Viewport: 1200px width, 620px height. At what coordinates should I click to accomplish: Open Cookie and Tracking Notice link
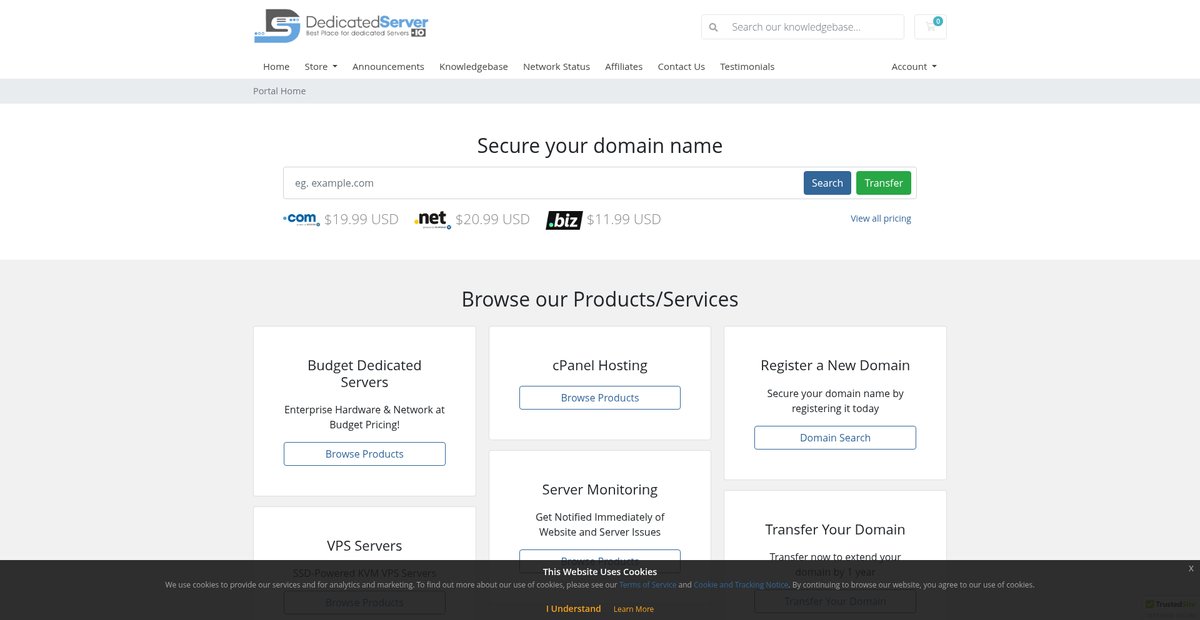point(741,585)
